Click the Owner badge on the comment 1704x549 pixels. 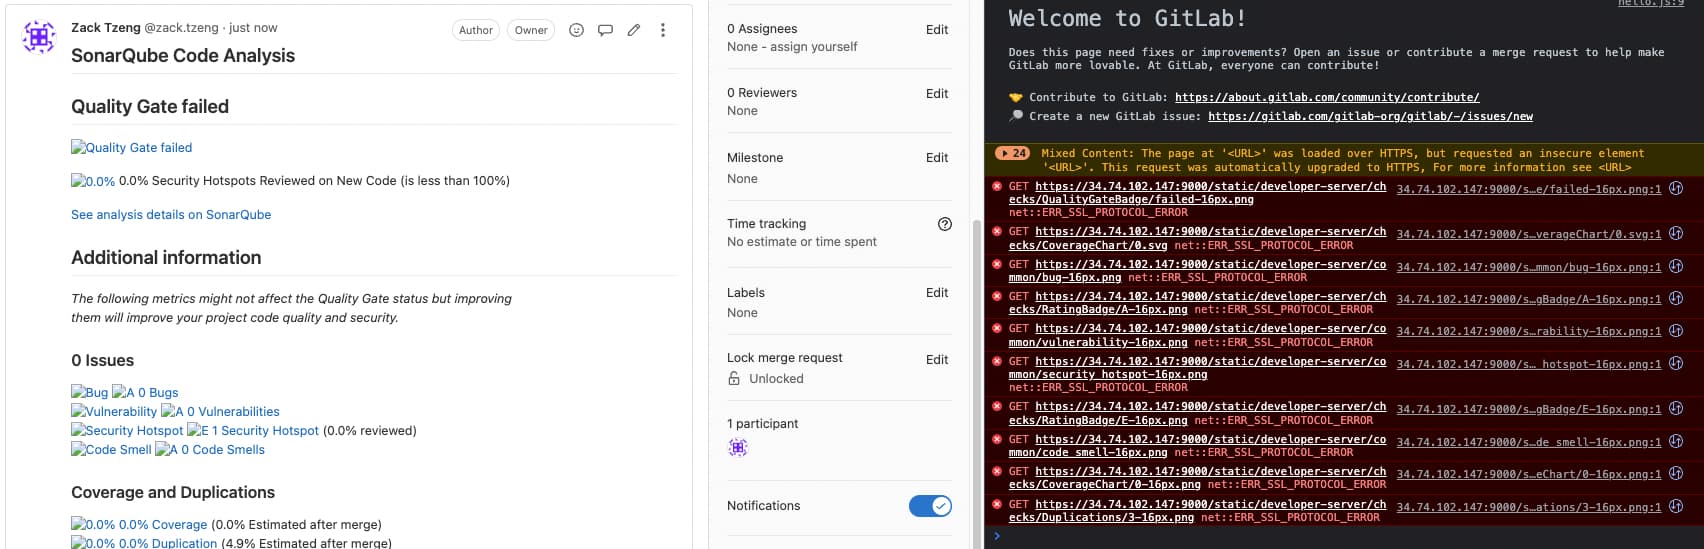click(x=531, y=30)
